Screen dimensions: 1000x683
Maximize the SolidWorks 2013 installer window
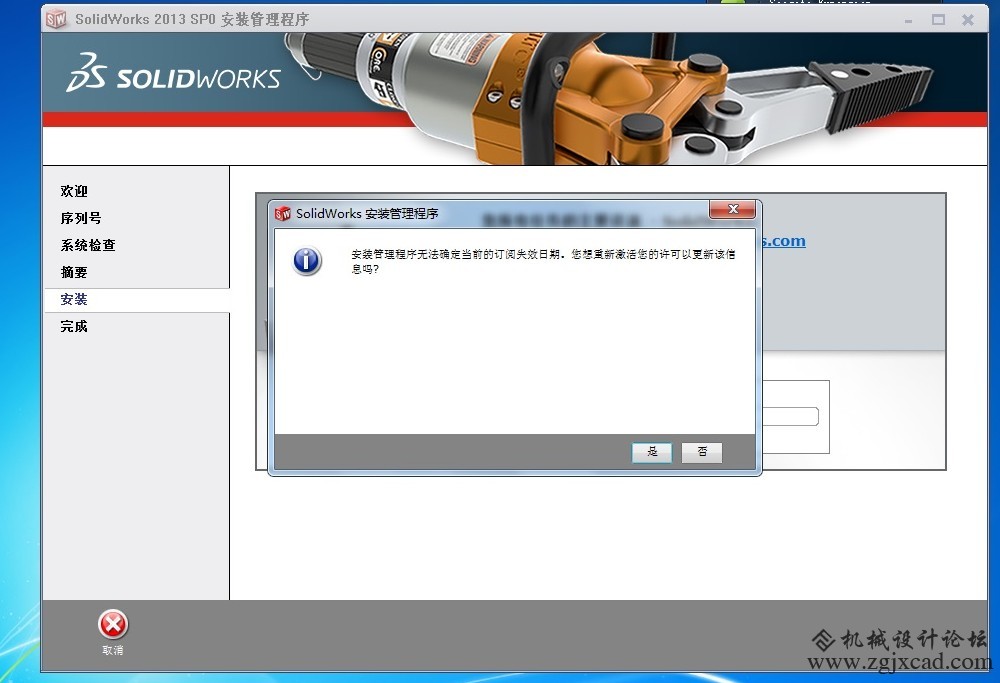point(938,20)
